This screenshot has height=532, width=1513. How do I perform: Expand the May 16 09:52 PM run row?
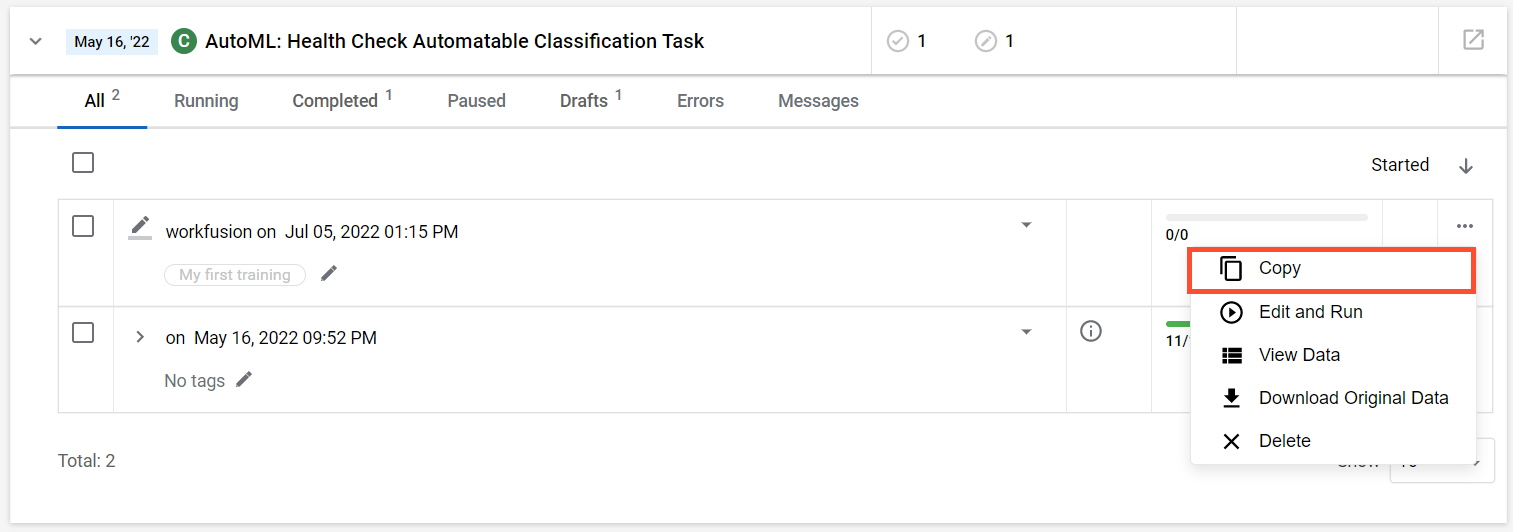[x=140, y=337]
